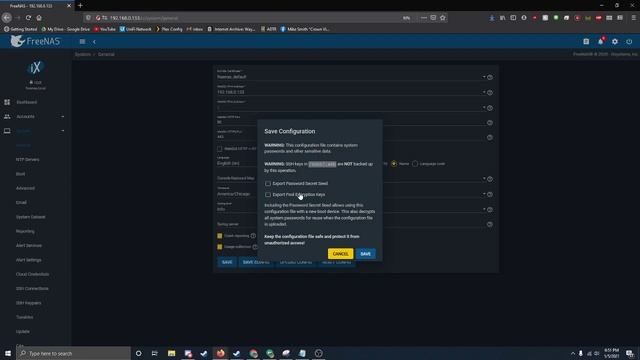Show help for Timezone field

490,195
